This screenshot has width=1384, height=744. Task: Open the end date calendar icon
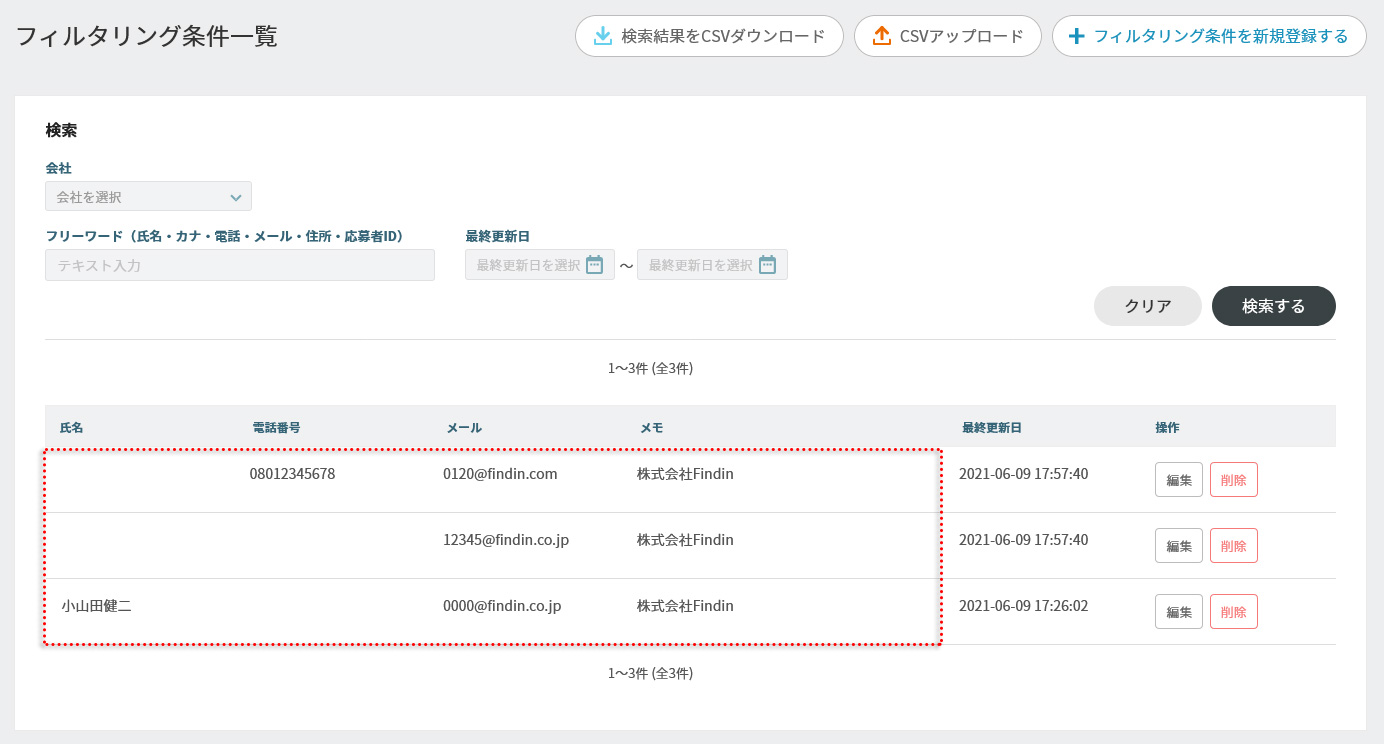[767, 265]
